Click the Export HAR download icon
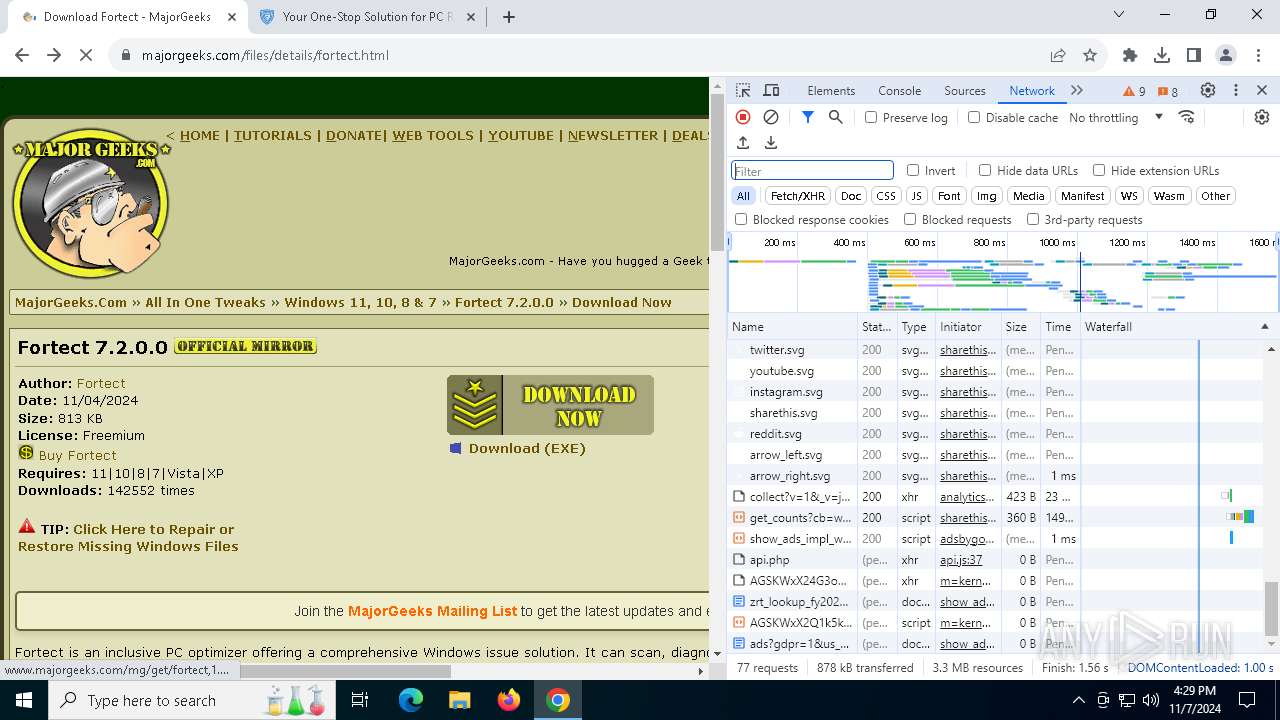The width and height of the screenshot is (1280, 720). tap(771, 143)
